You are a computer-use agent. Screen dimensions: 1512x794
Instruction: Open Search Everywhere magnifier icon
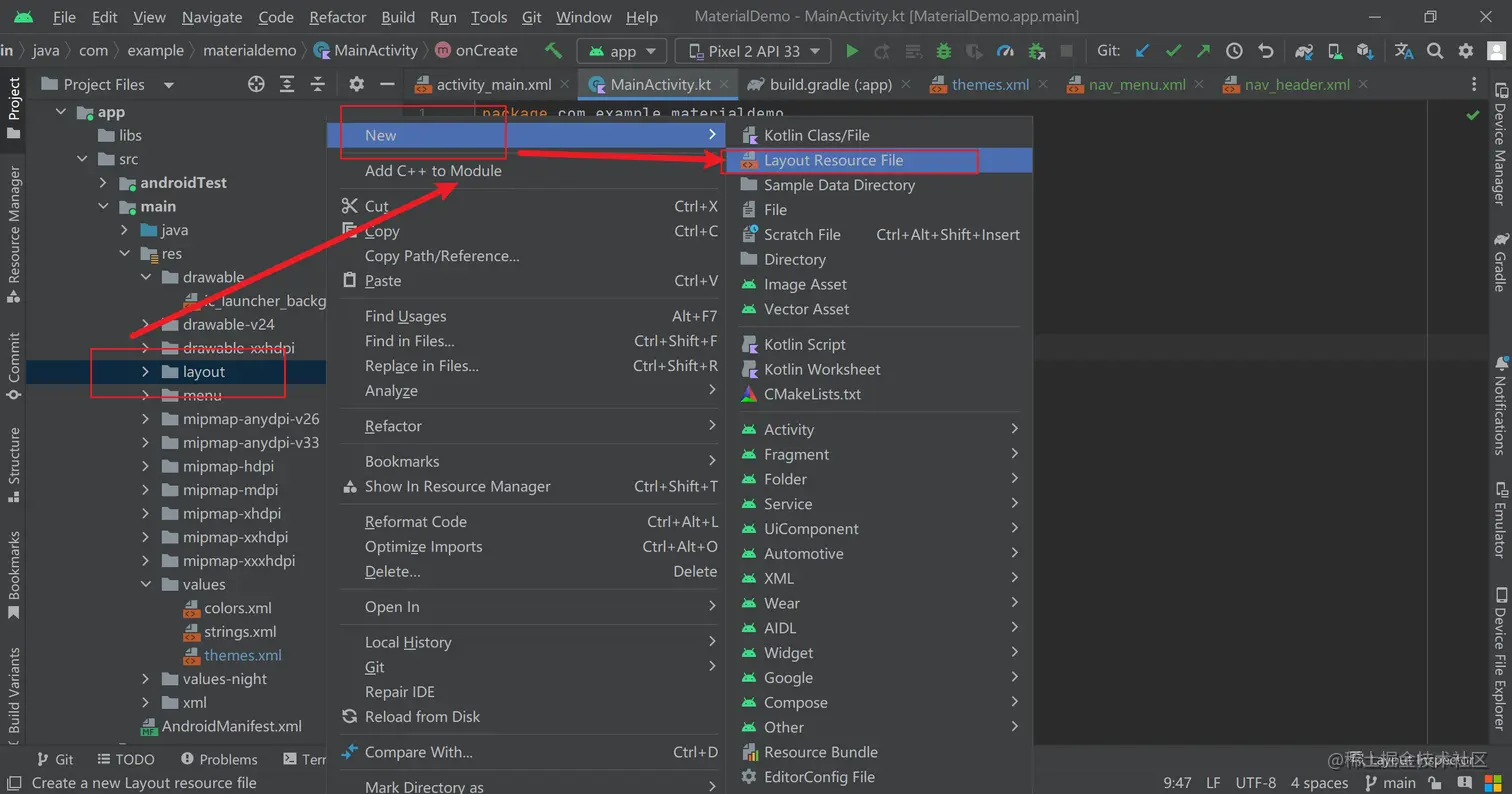(1435, 51)
